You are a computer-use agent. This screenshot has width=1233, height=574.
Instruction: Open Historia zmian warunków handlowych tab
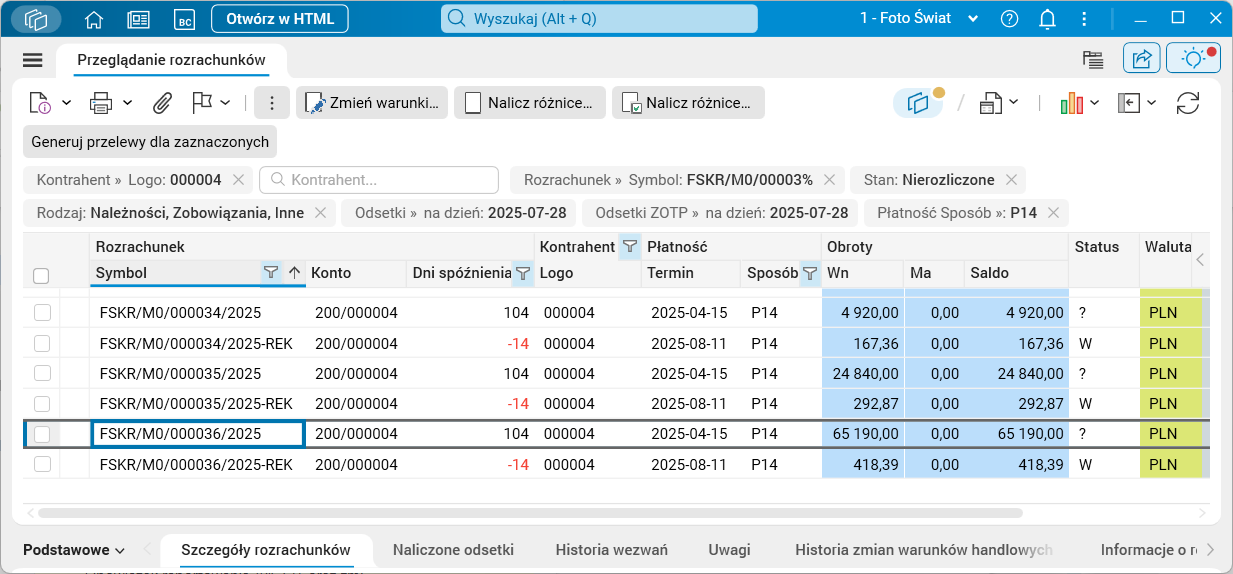pos(924,550)
